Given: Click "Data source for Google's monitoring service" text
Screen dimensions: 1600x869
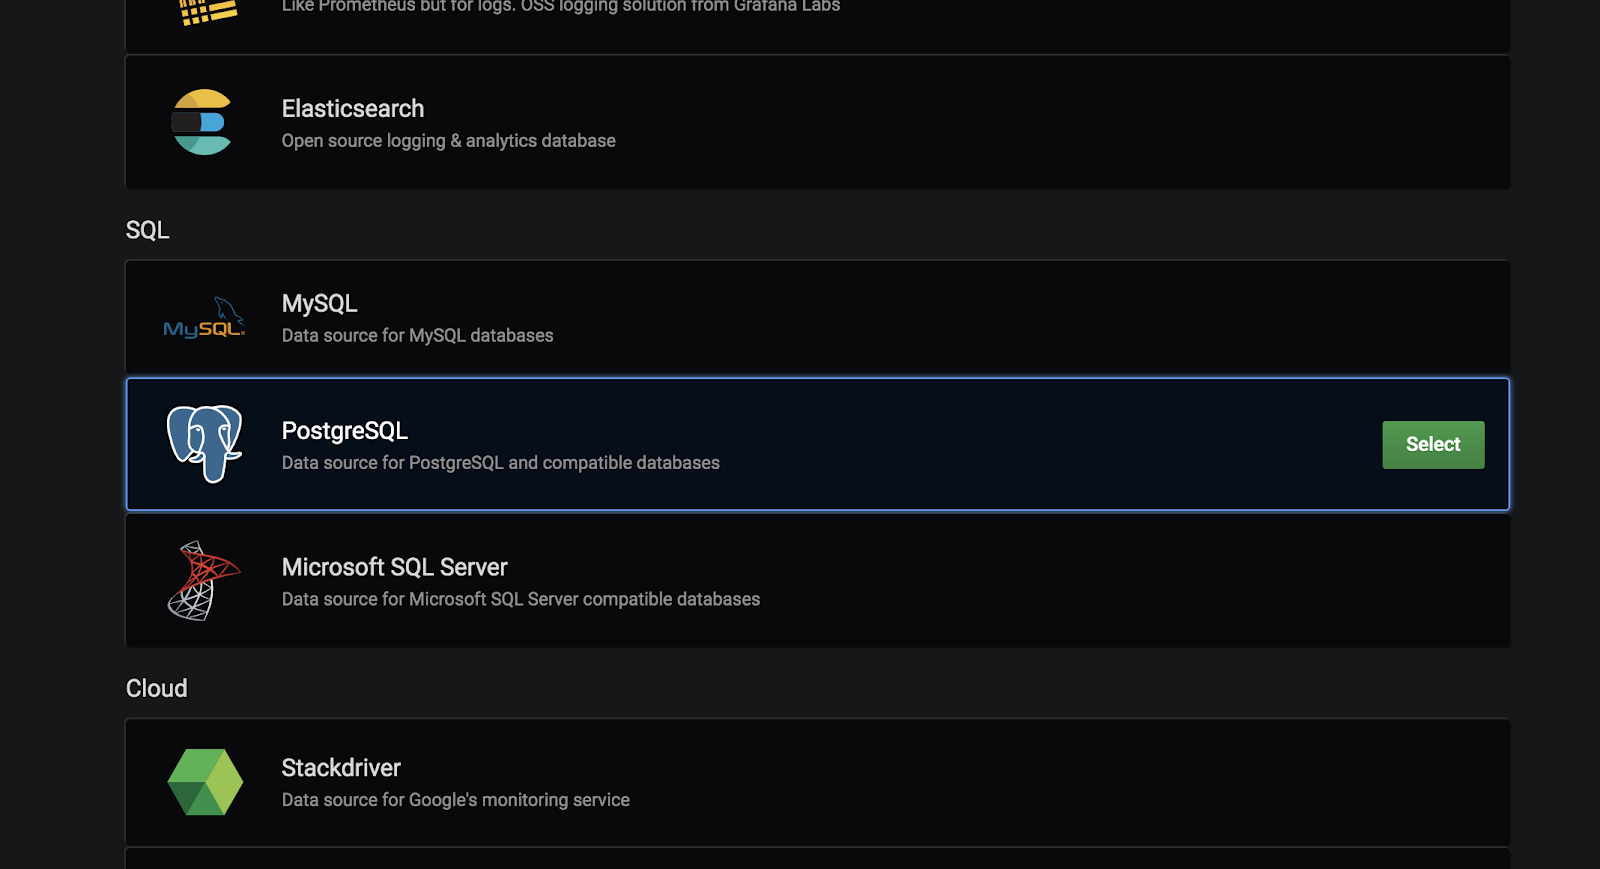Looking at the screenshot, I should tap(455, 800).
